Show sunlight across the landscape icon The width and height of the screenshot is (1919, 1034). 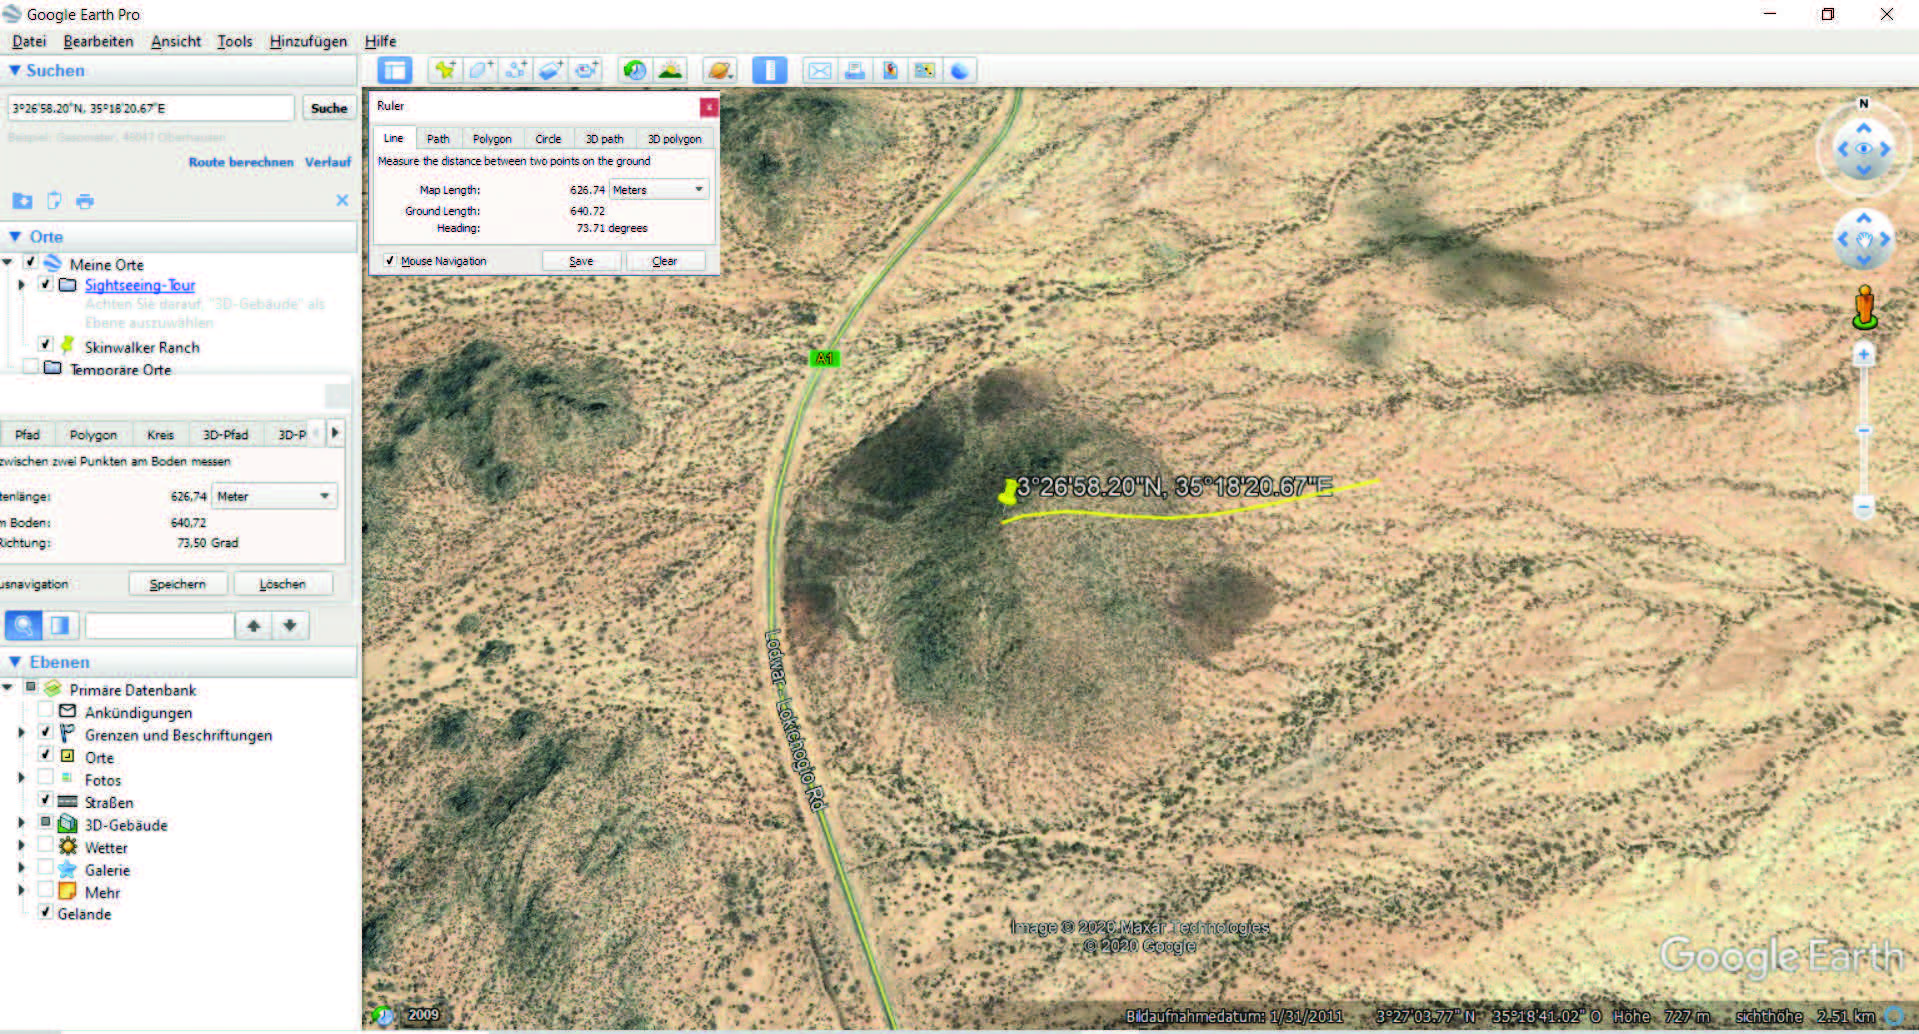670,70
